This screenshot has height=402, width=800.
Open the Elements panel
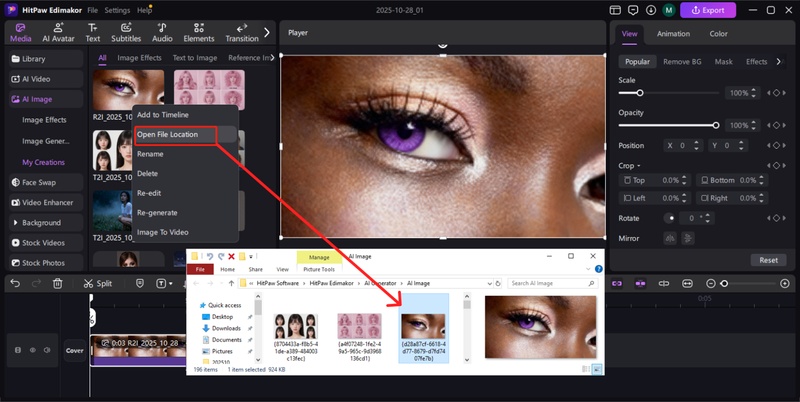(198, 33)
